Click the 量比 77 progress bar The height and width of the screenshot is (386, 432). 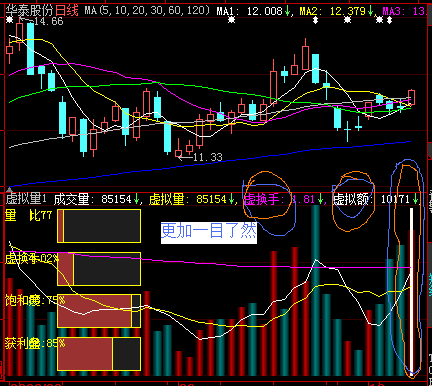[x=99, y=226]
